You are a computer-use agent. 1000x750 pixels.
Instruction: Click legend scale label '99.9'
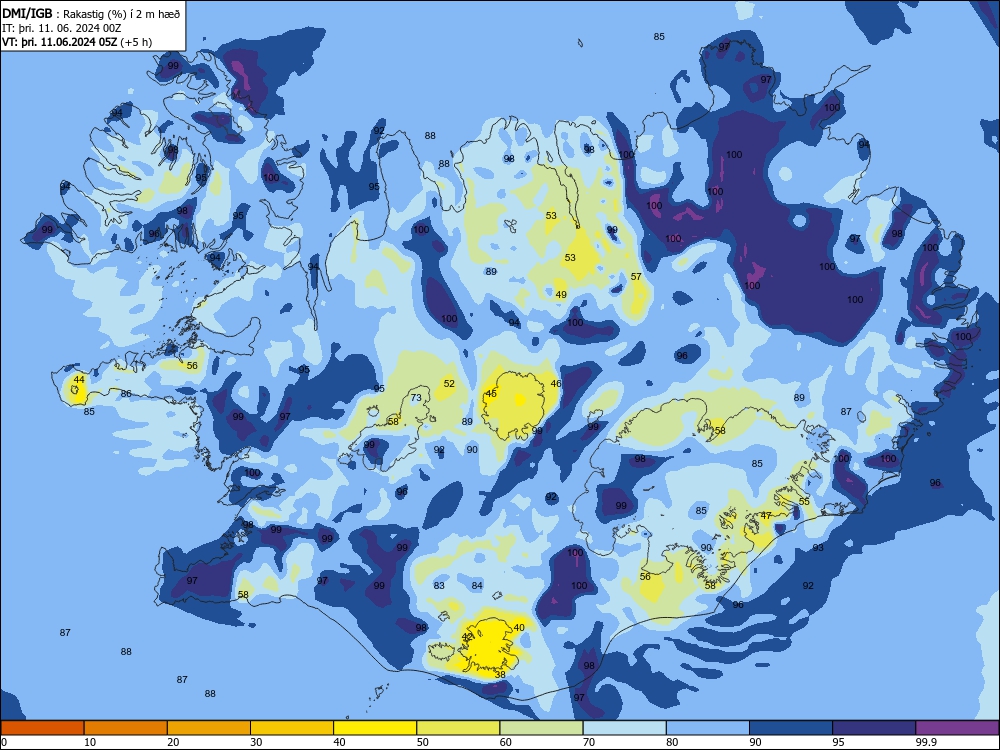[x=926, y=742]
